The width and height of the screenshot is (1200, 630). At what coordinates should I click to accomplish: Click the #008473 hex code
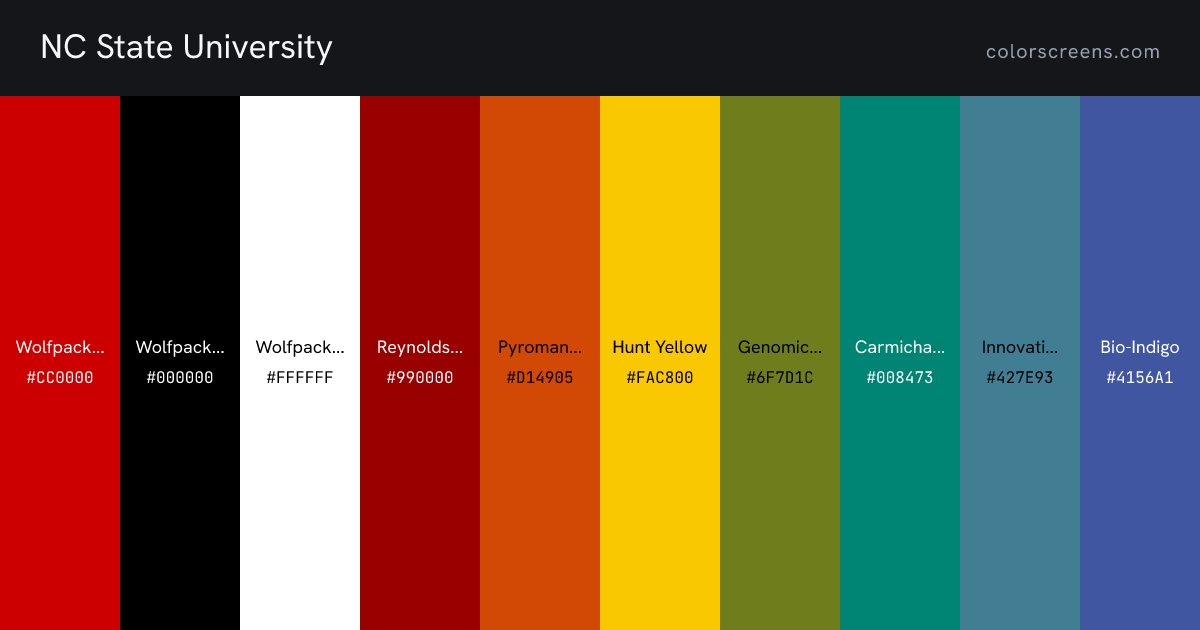tap(900, 378)
